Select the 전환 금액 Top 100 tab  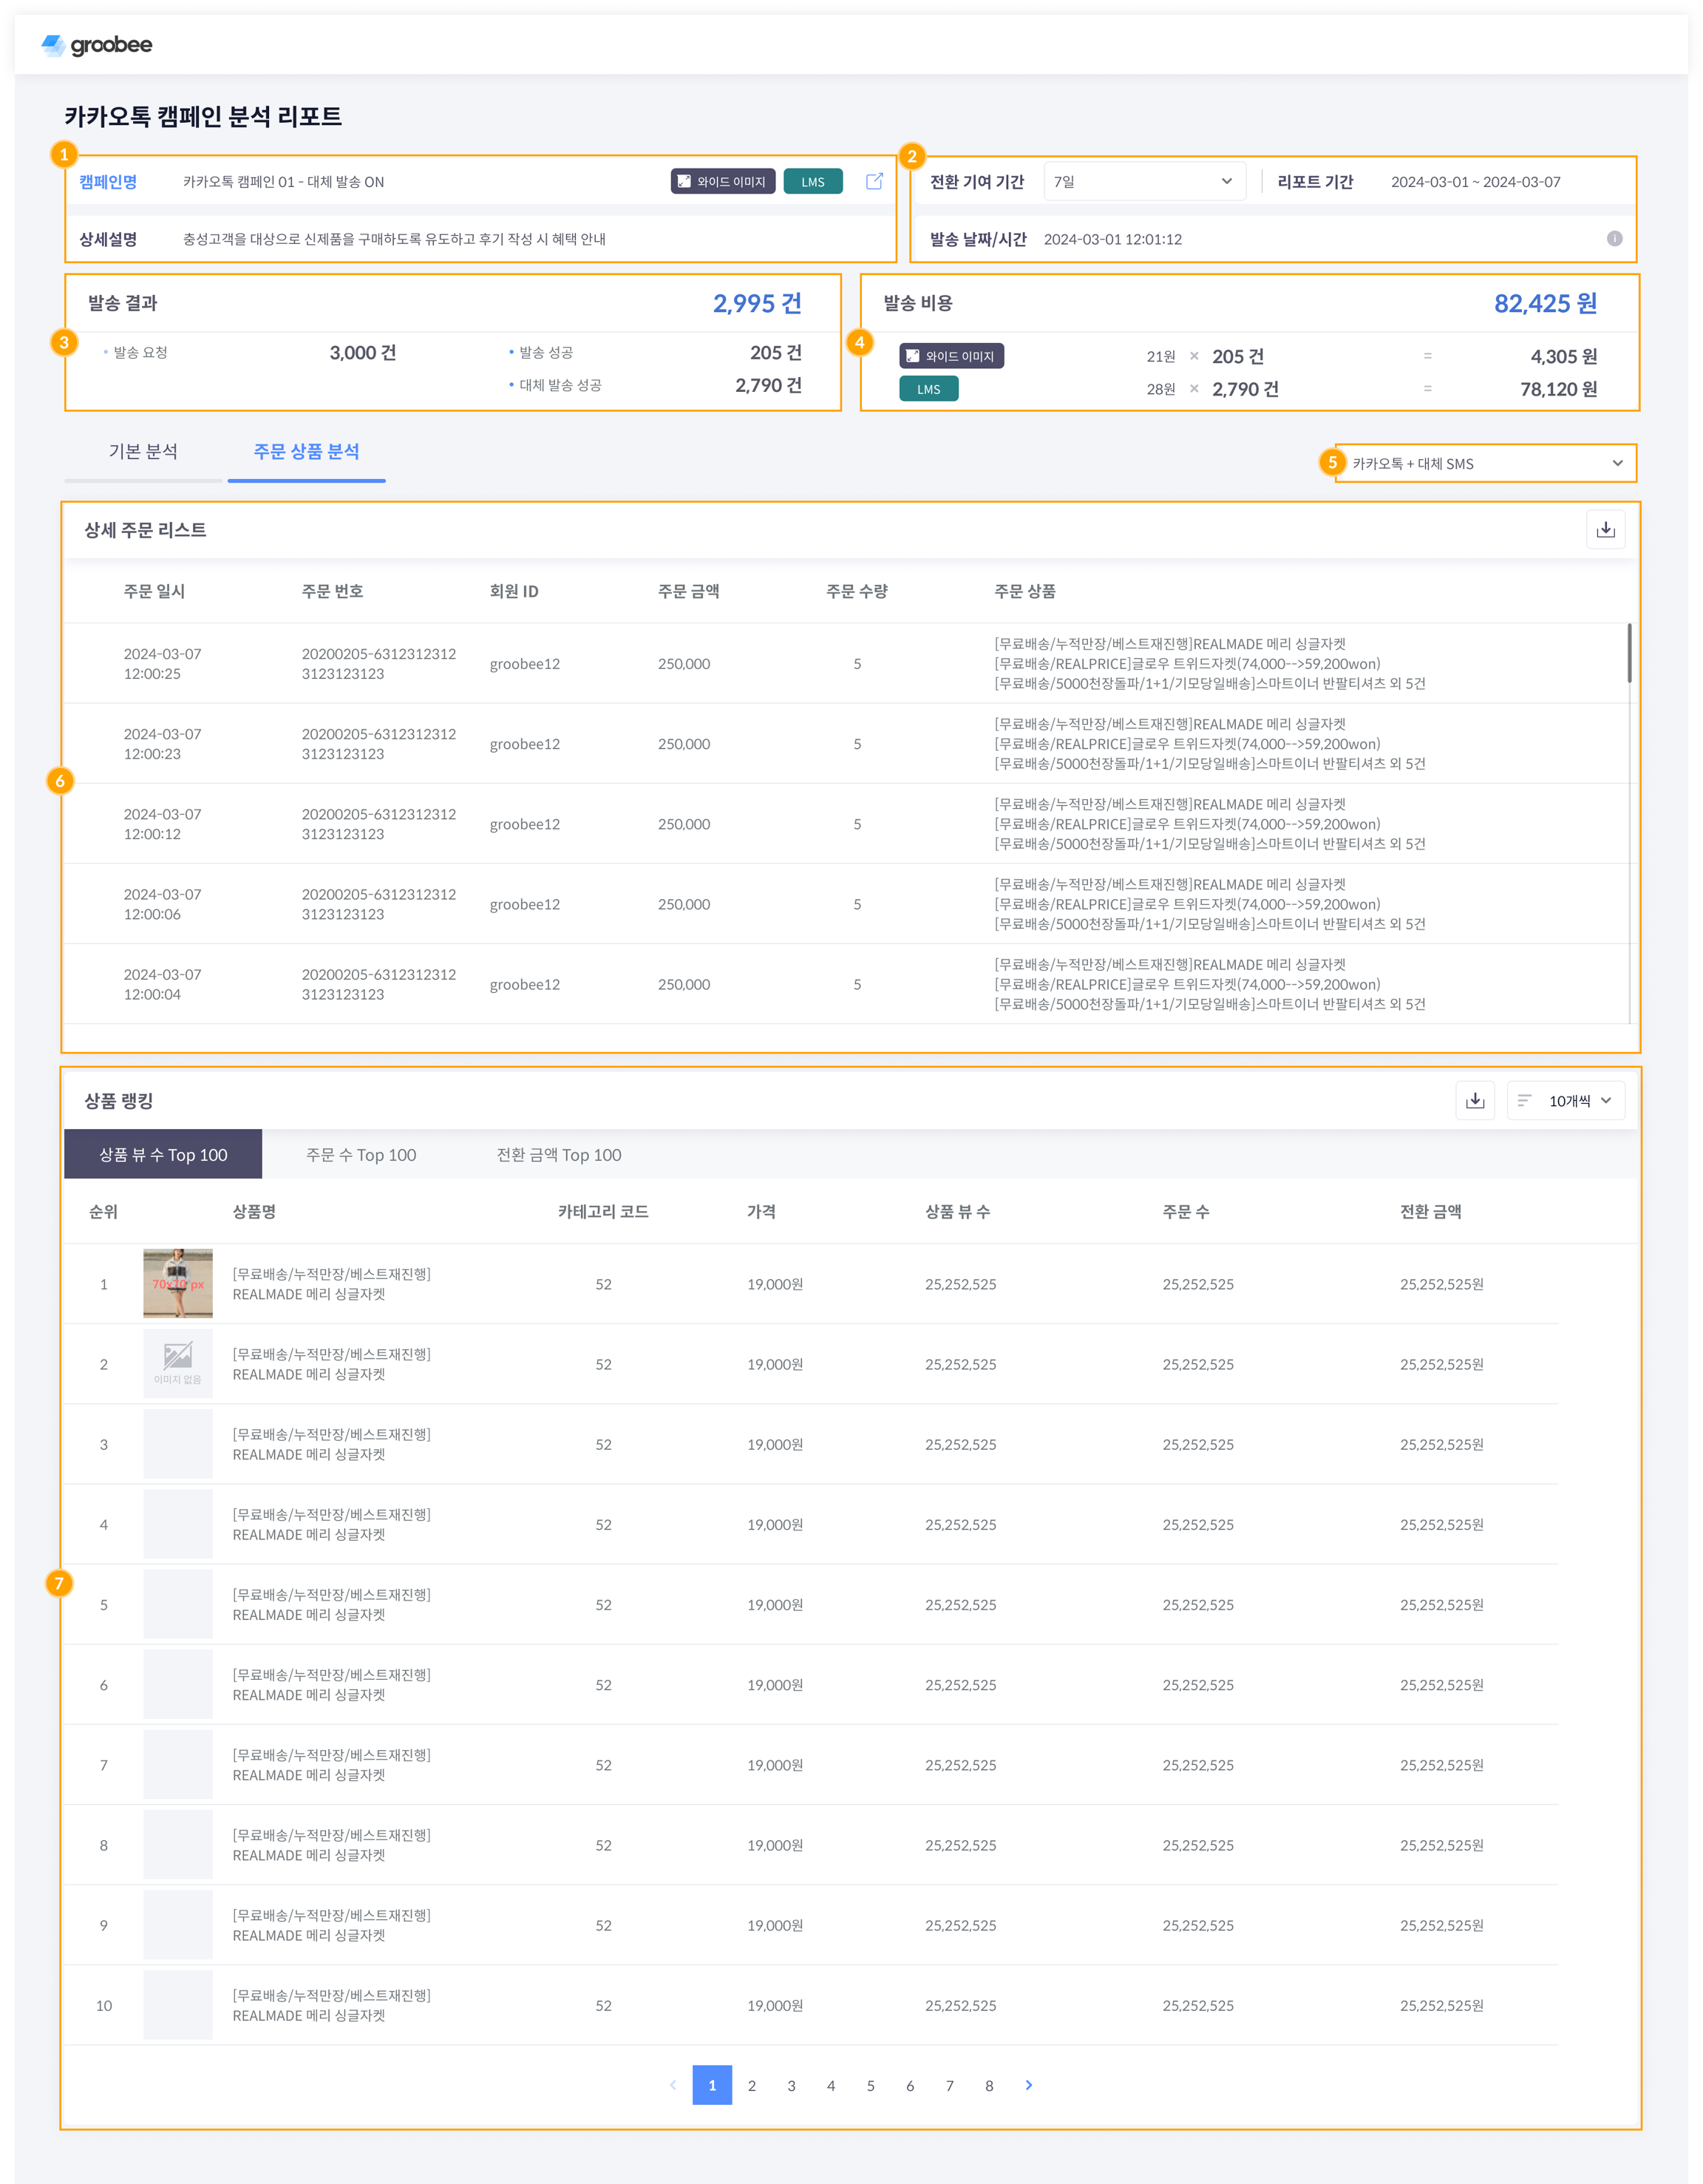[x=559, y=1154]
